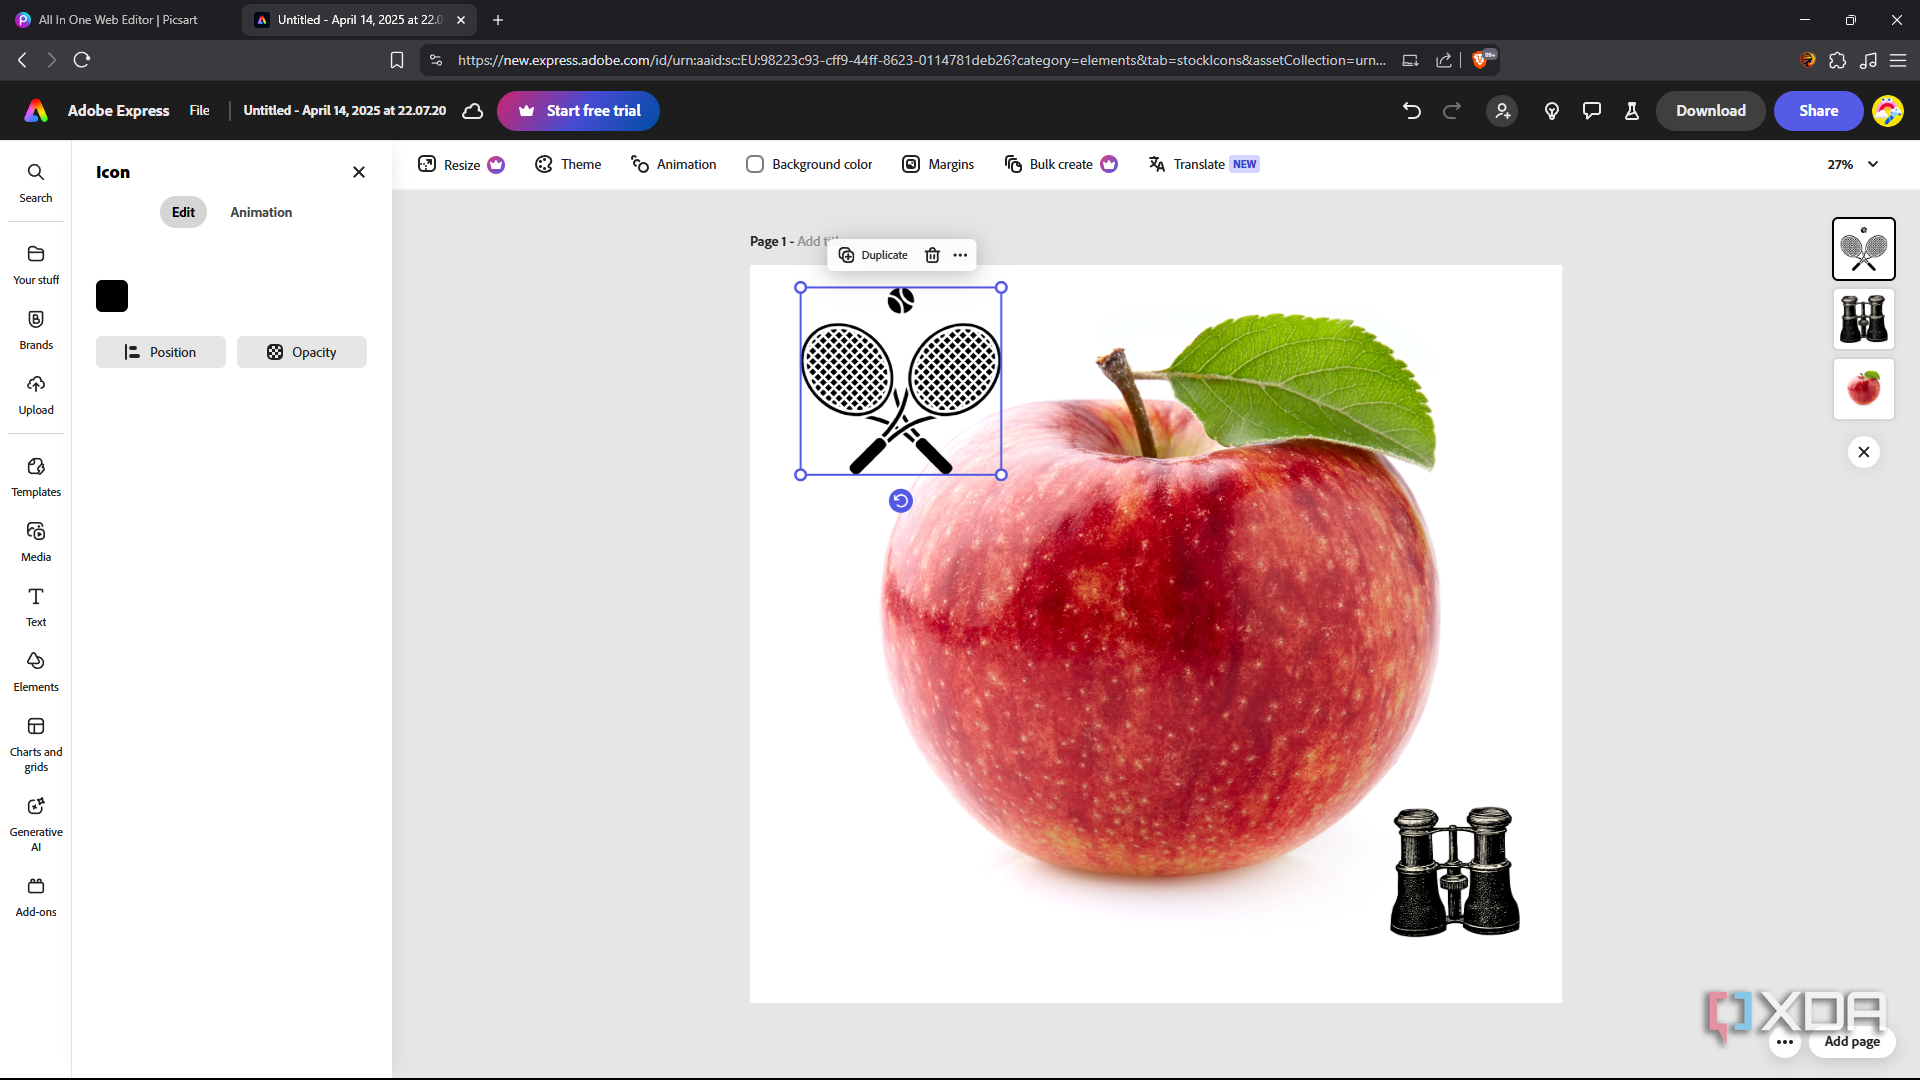Open the Templates panel
Viewport: 1920px width, 1080px height.
tap(36, 477)
